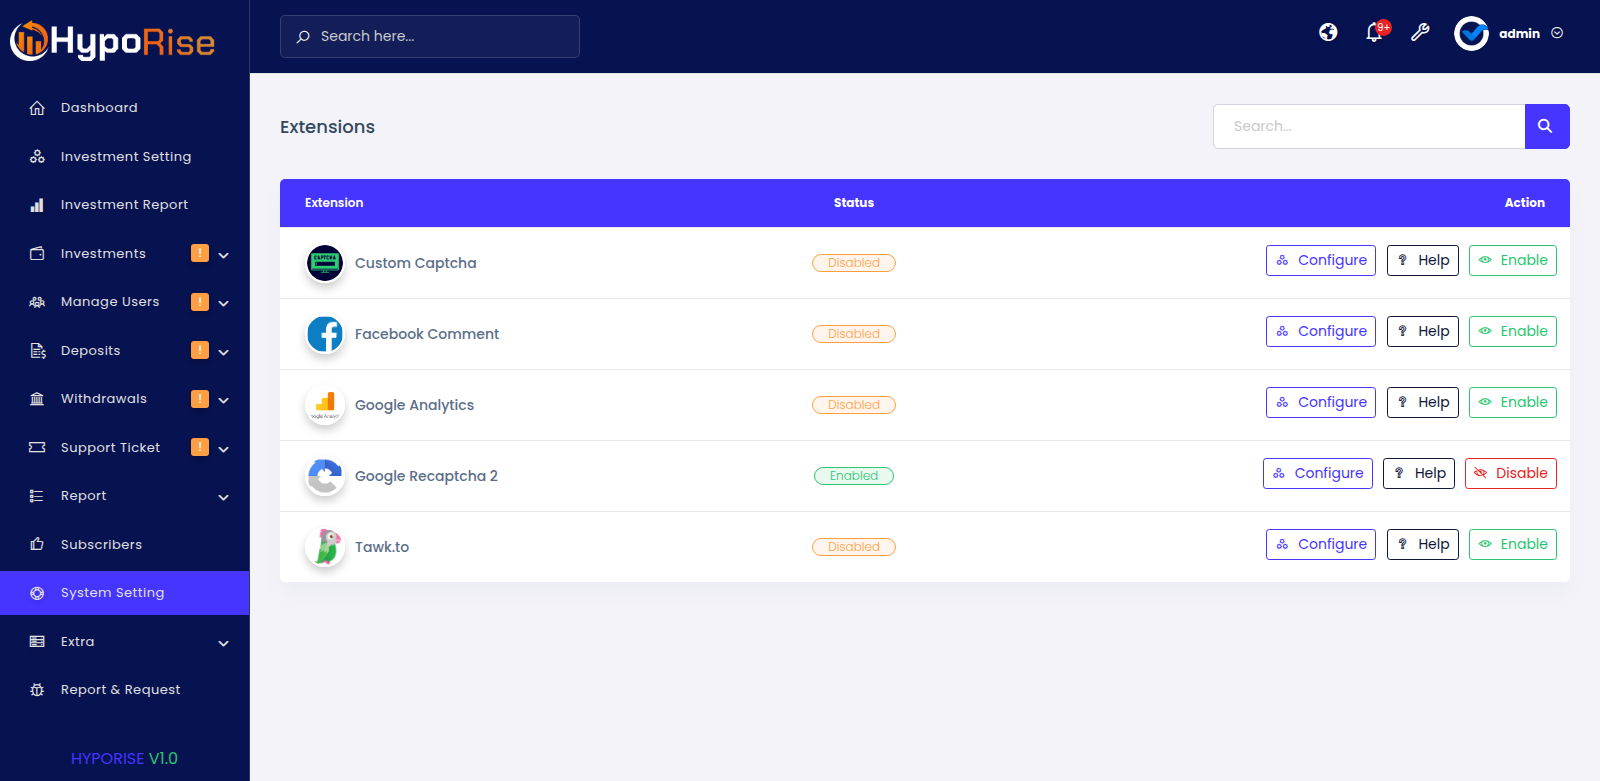Open Help for Google Analytics

(1422, 402)
